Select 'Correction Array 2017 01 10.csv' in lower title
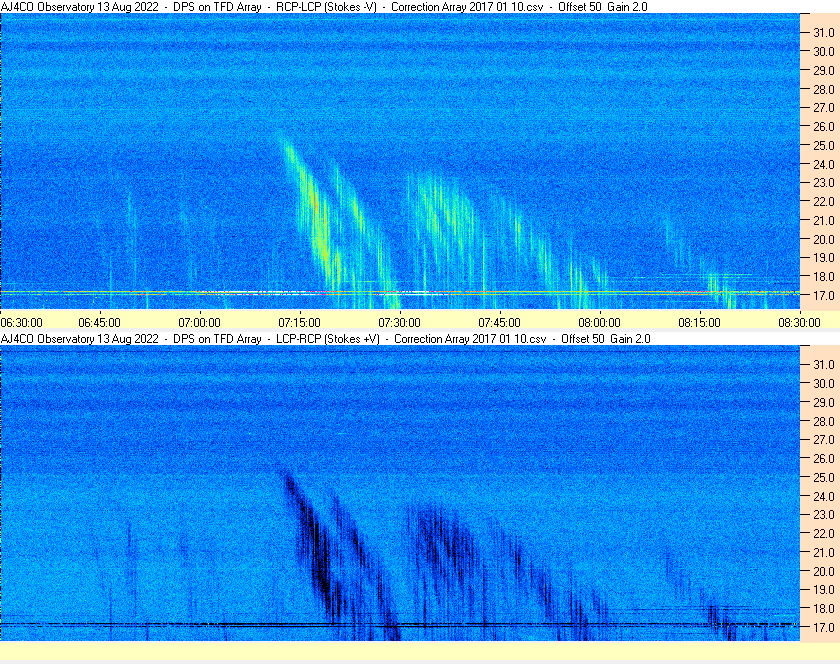The width and height of the screenshot is (840, 664). click(470, 339)
